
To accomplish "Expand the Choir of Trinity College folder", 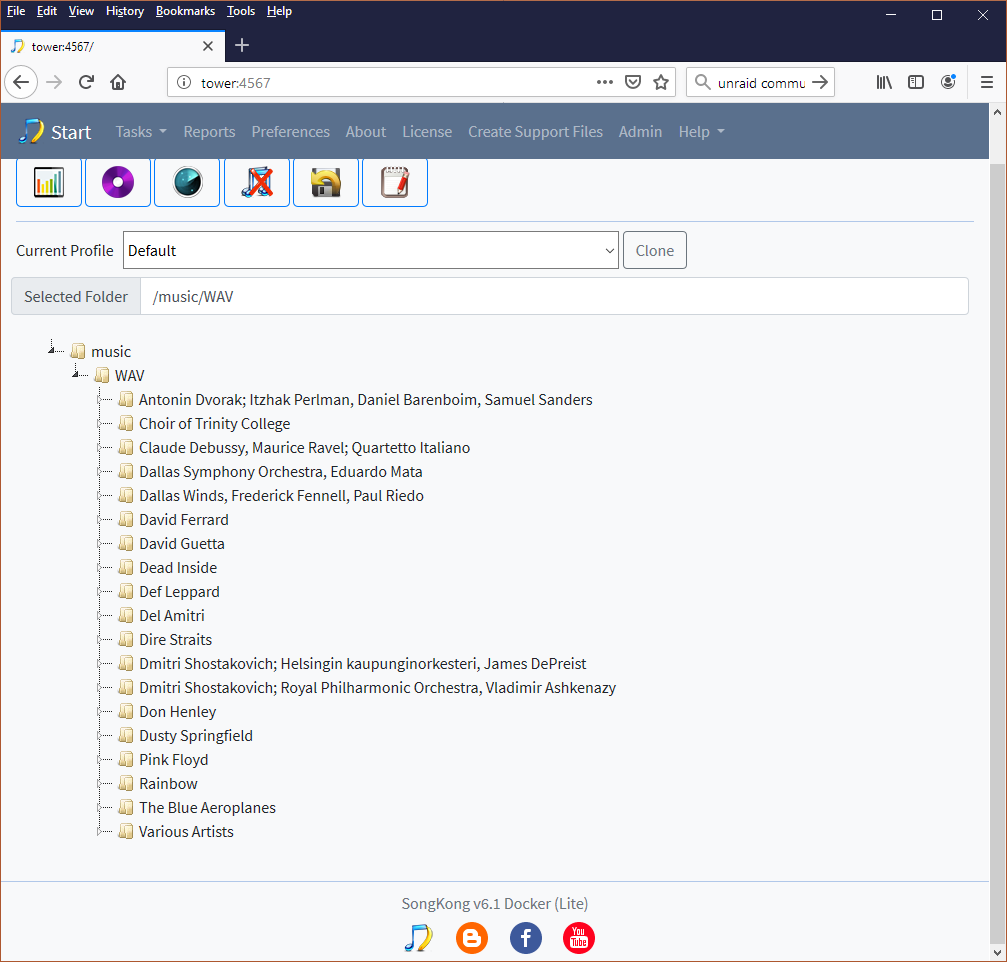I will tap(100, 424).
